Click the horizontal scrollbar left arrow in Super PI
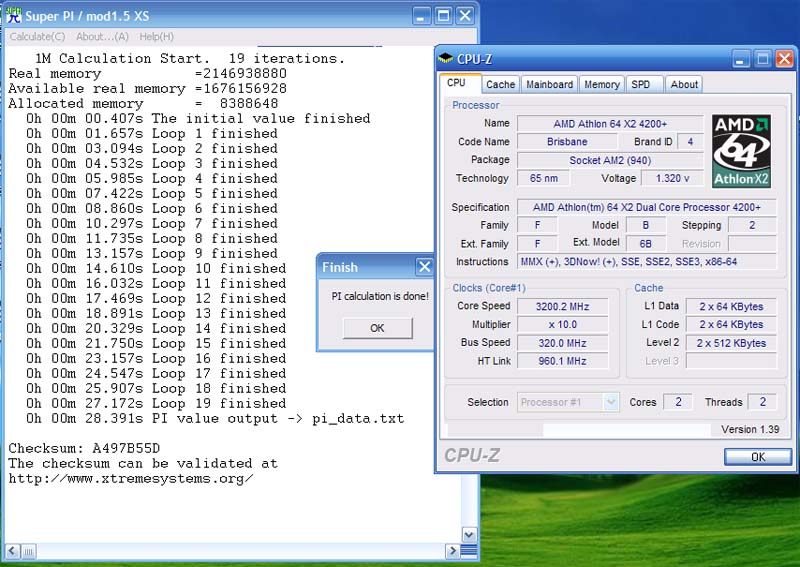Screen dimensions: 800x567 (12, 551)
